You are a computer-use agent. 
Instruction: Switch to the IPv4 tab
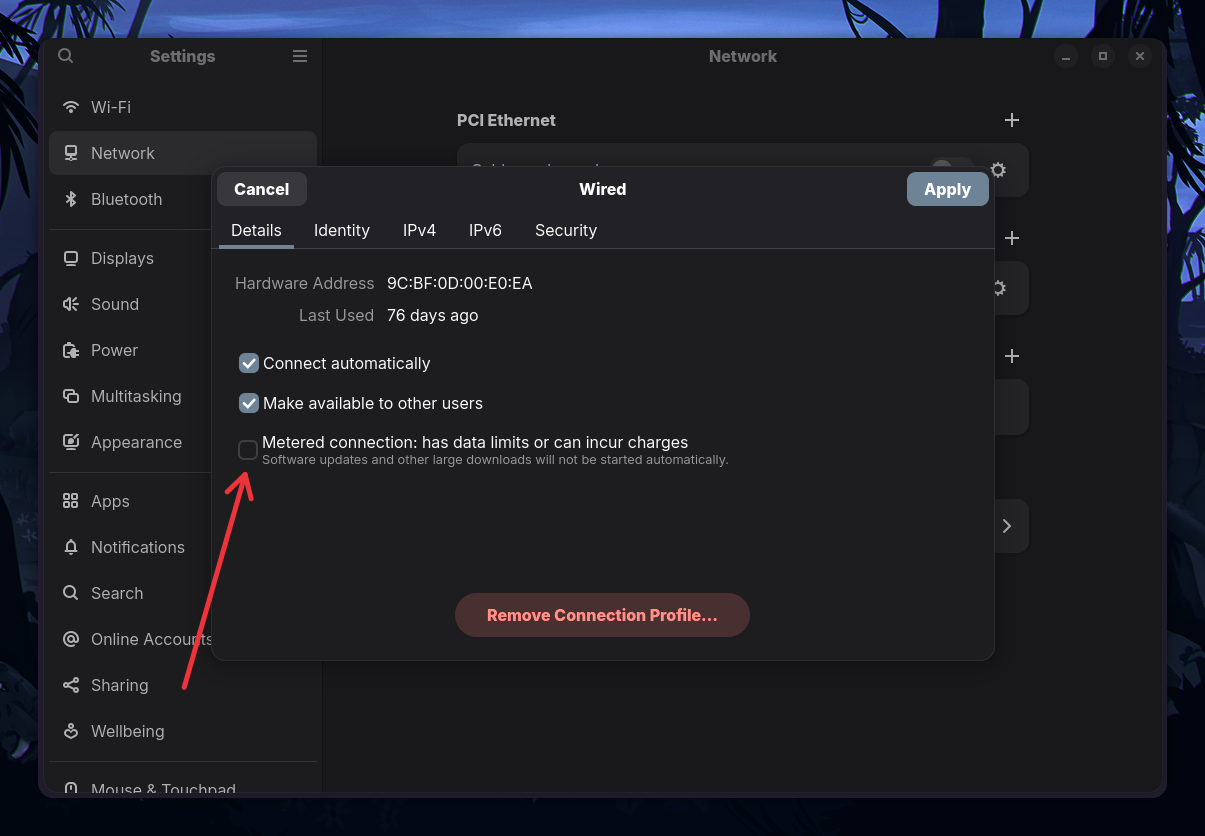click(x=419, y=230)
